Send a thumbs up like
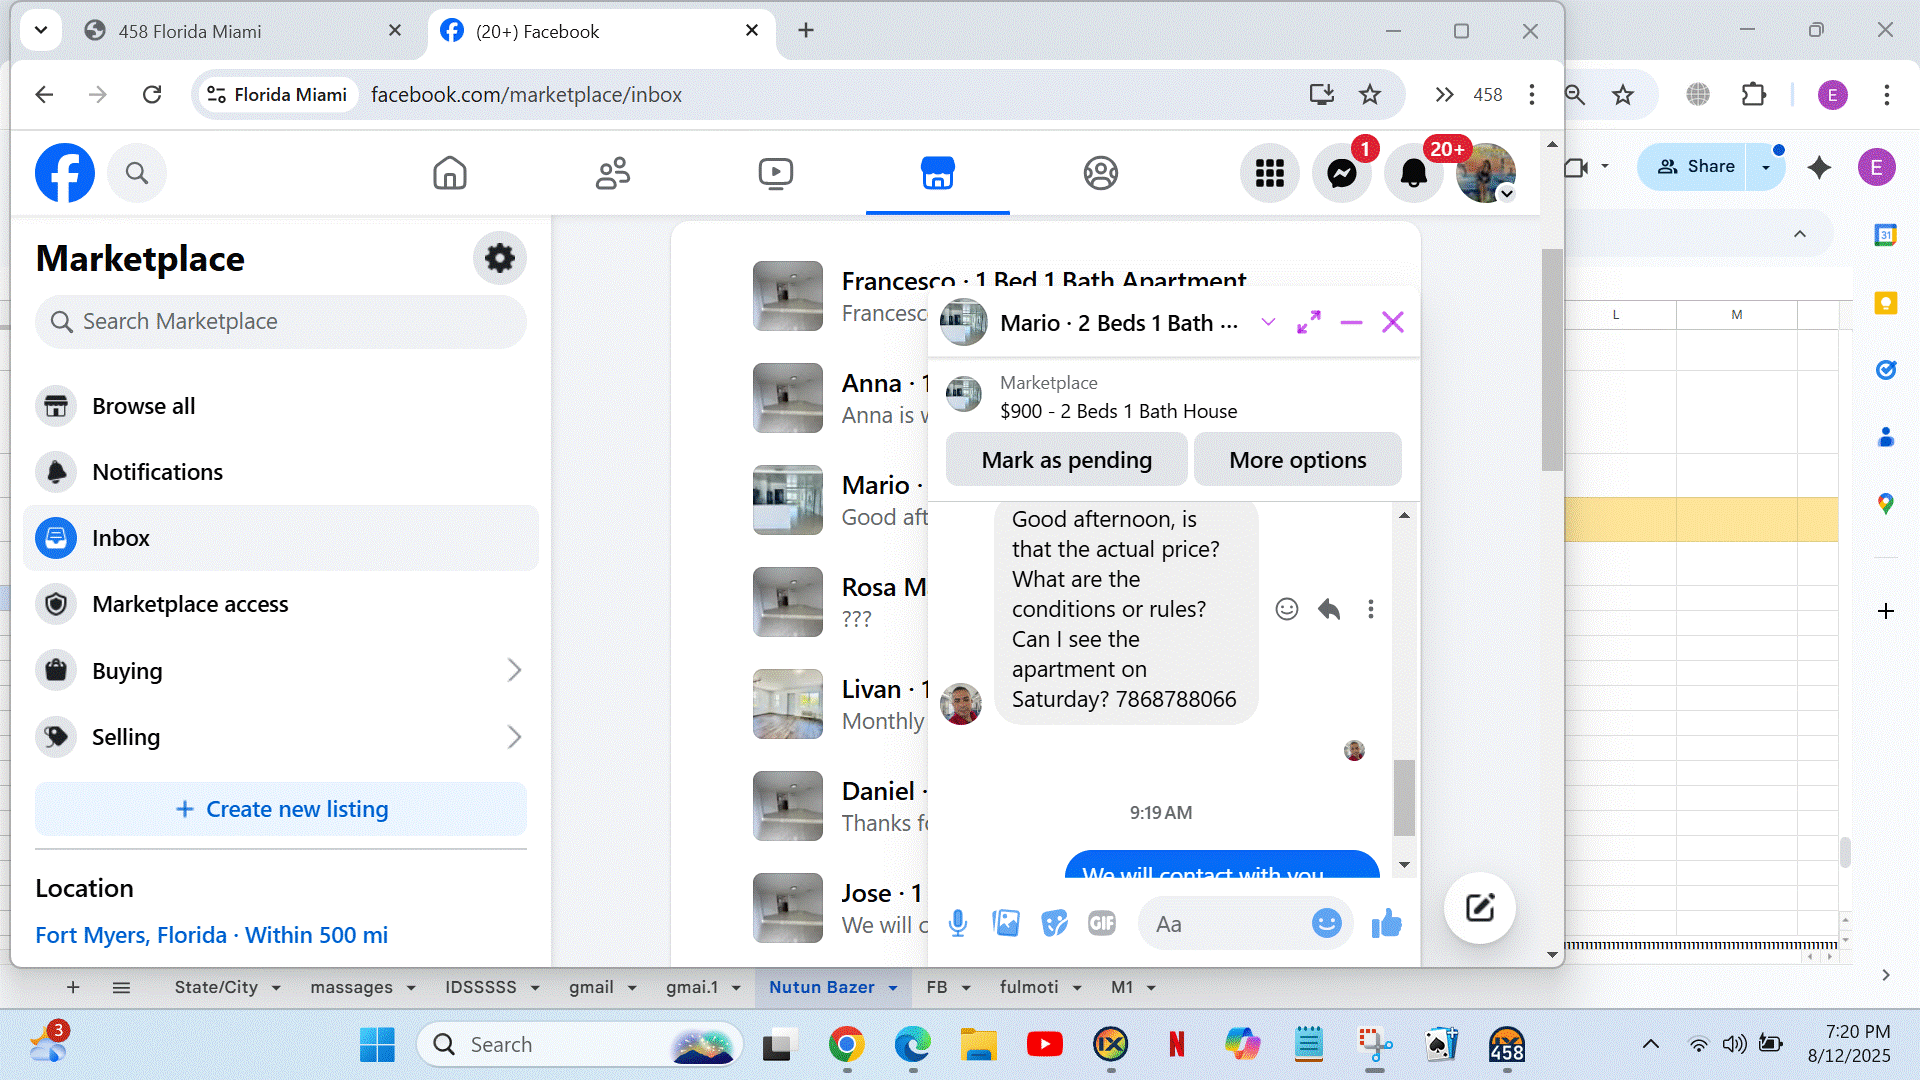The height and width of the screenshot is (1080, 1920). [1386, 923]
